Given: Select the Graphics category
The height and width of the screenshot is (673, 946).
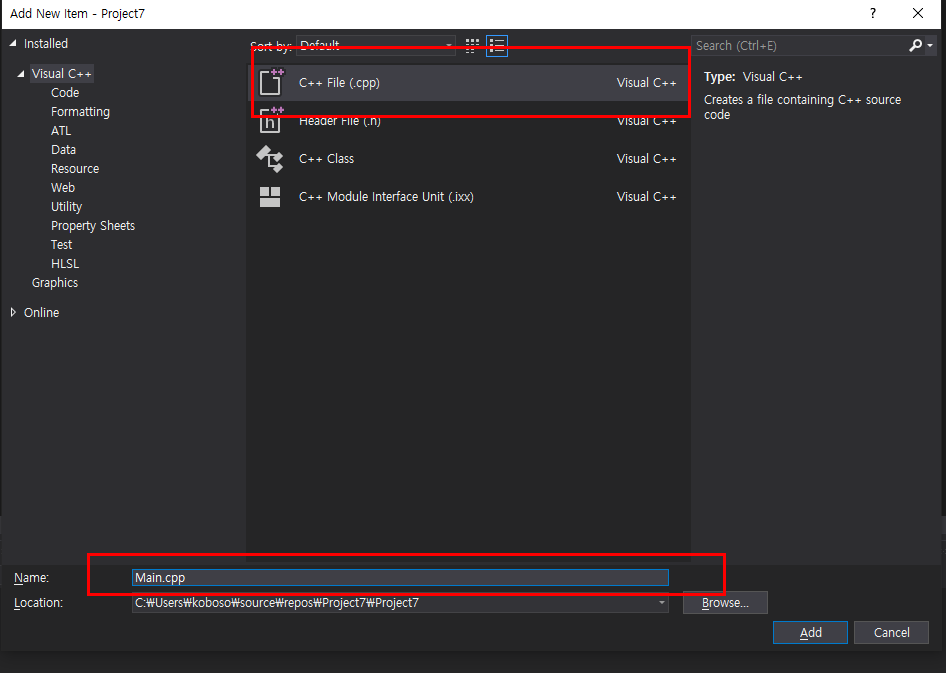Looking at the screenshot, I should 54,282.
